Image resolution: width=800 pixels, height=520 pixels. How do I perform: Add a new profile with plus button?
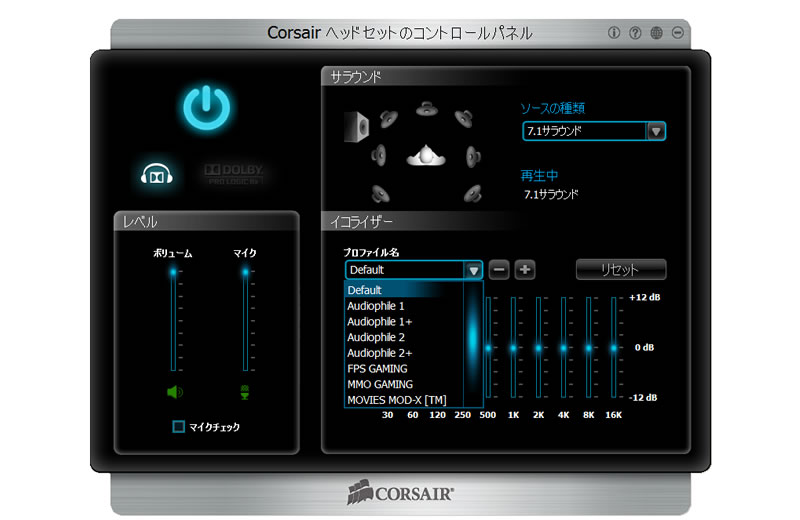point(525,270)
